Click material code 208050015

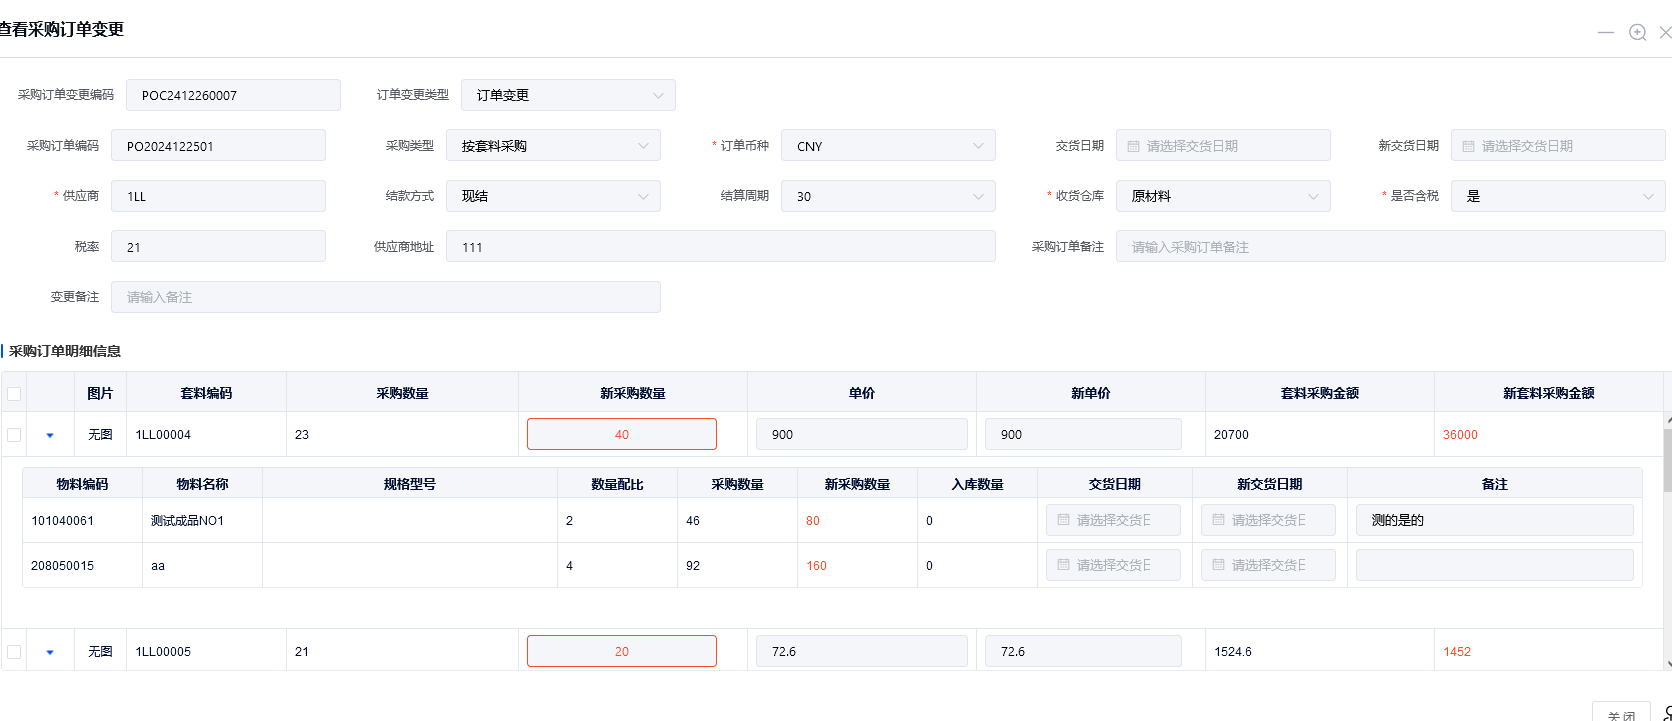coord(62,566)
